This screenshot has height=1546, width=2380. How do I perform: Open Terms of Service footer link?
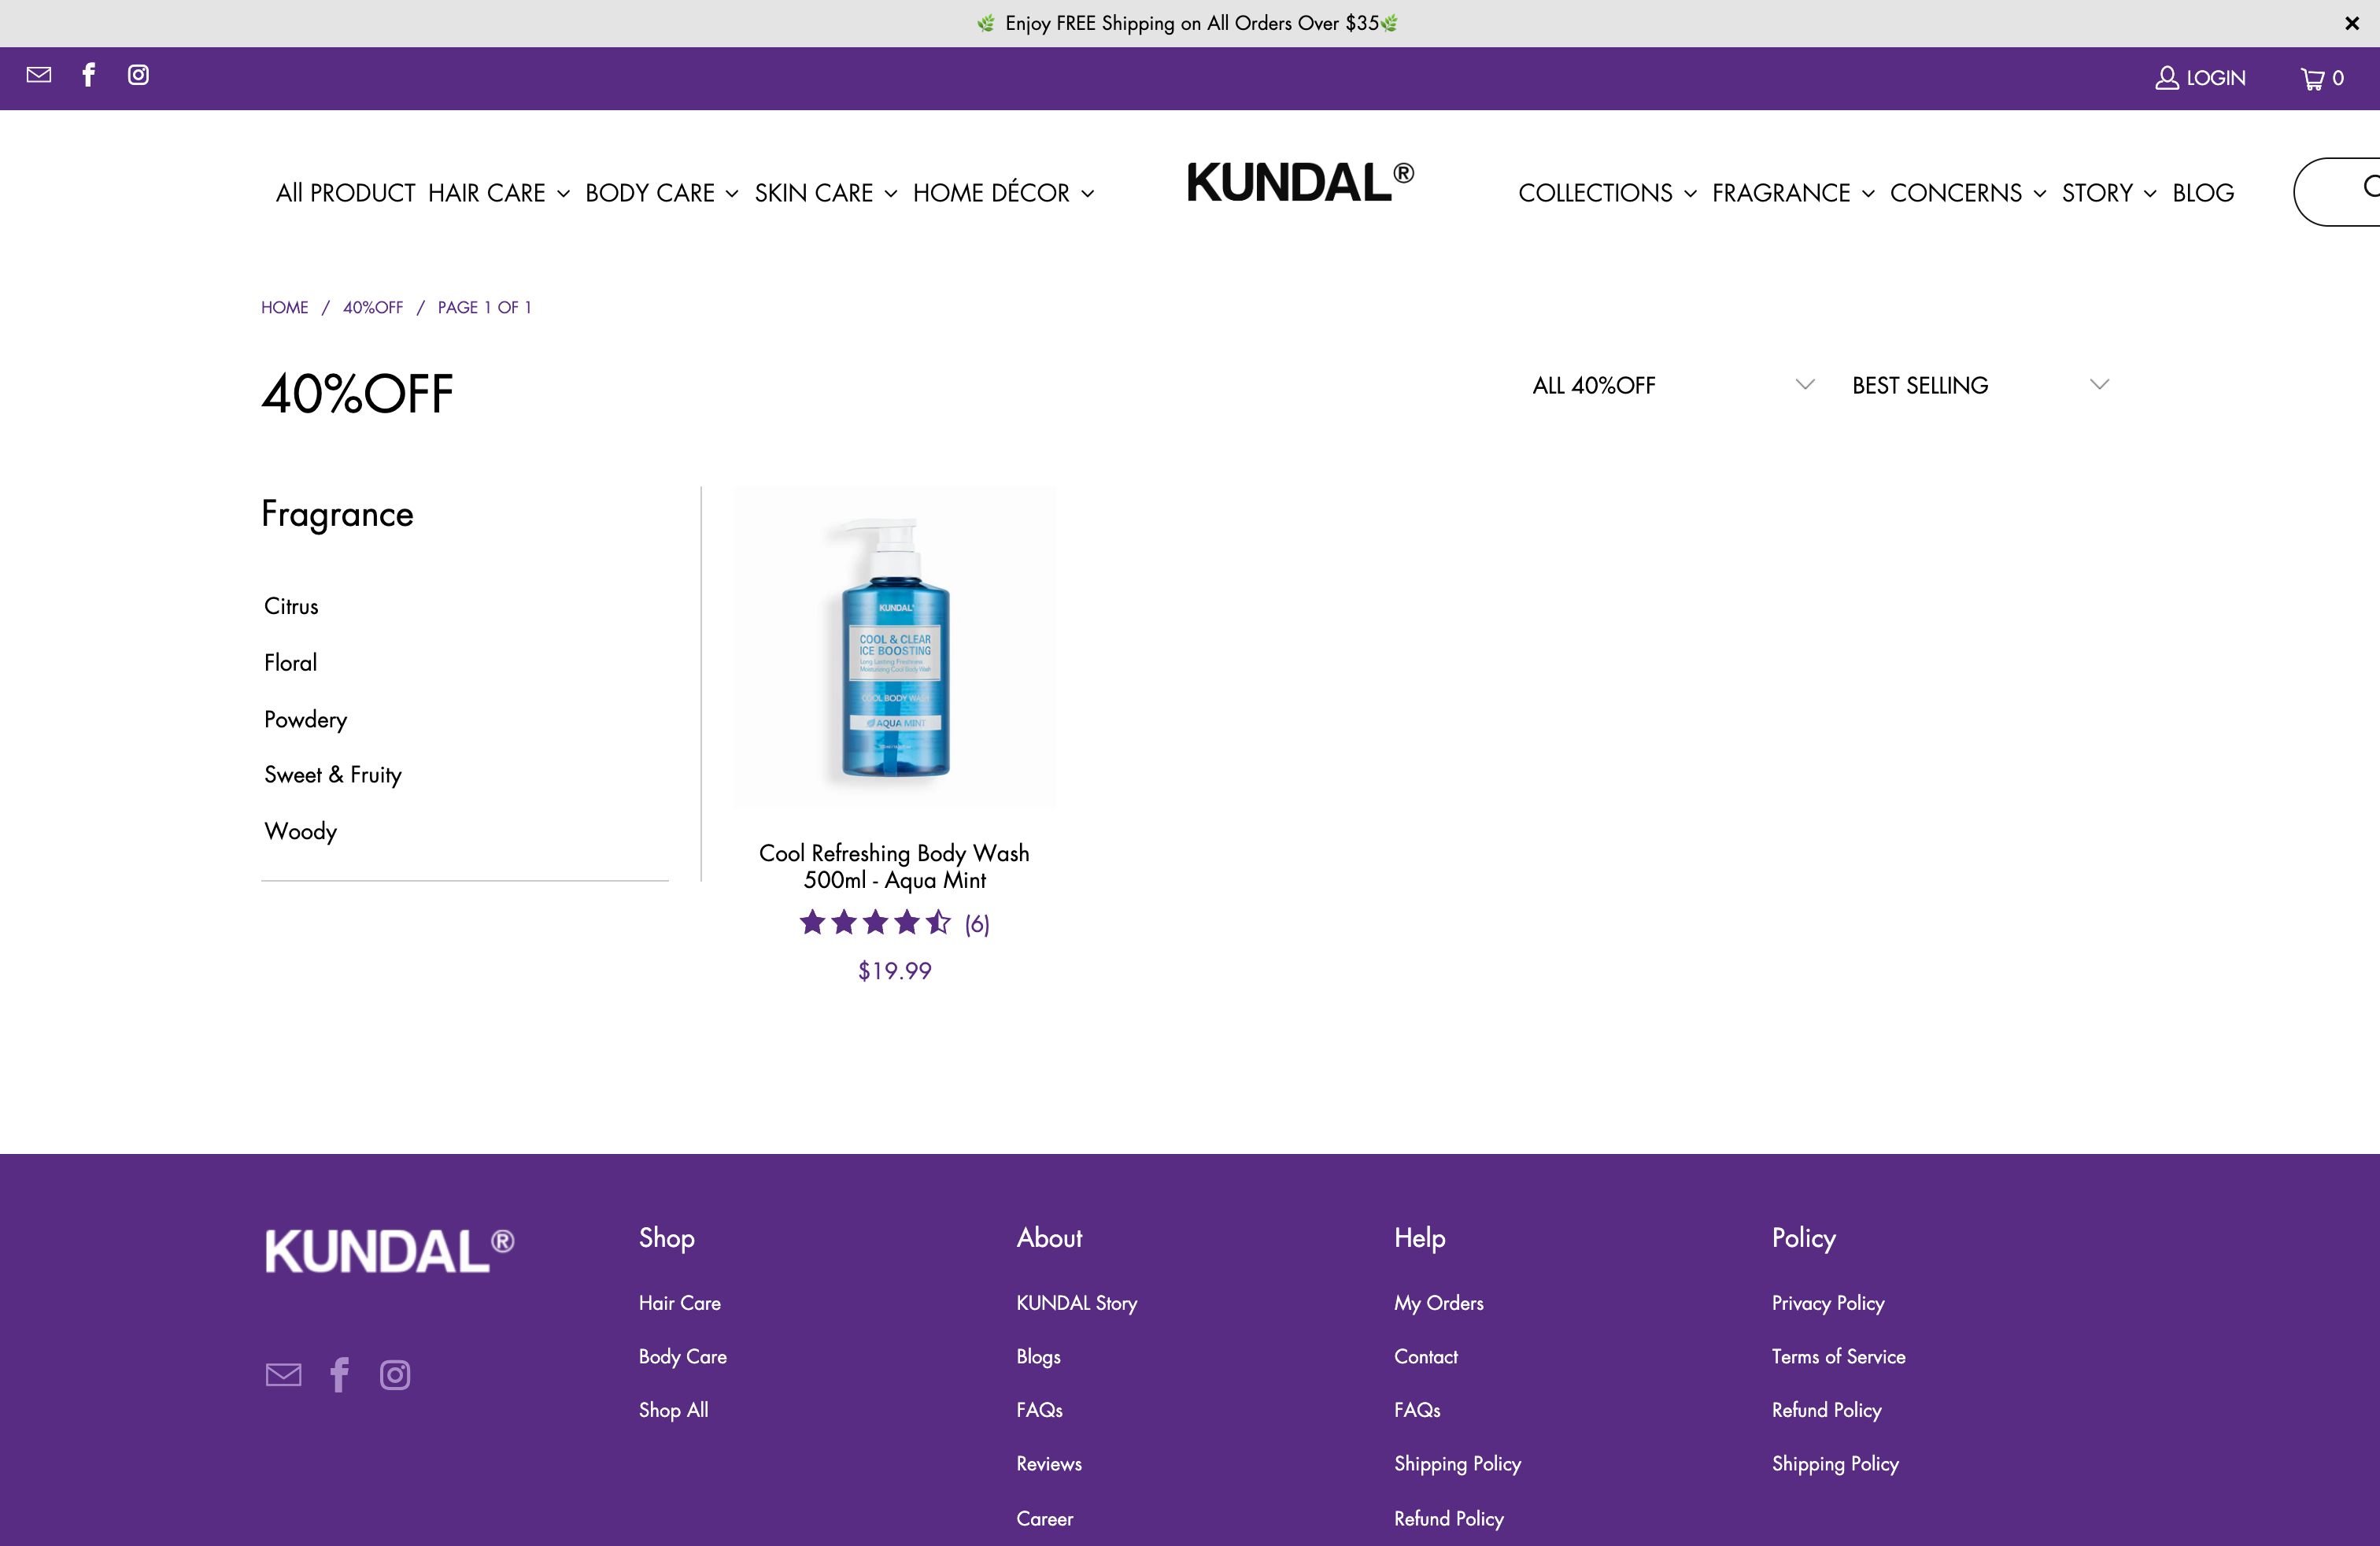(x=1838, y=1357)
